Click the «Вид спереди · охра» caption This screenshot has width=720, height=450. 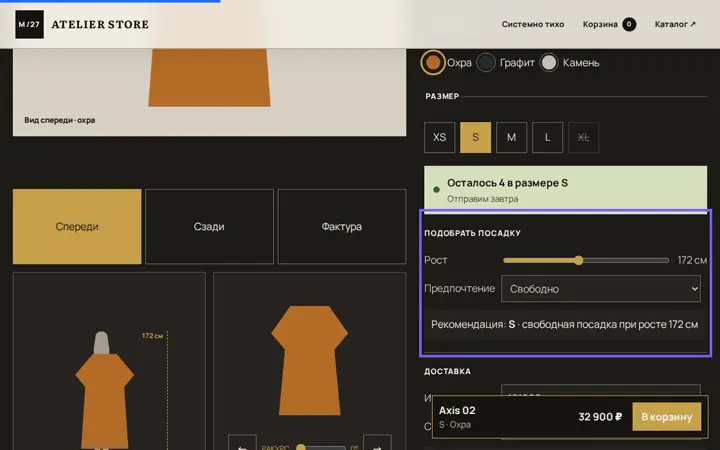click(60, 120)
